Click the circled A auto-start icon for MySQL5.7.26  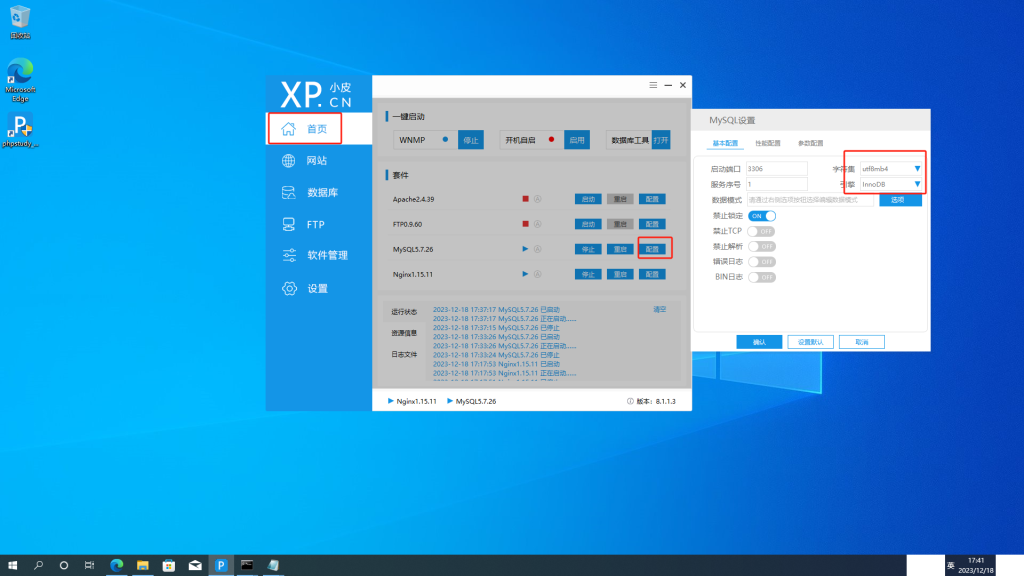tap(537, 249)
